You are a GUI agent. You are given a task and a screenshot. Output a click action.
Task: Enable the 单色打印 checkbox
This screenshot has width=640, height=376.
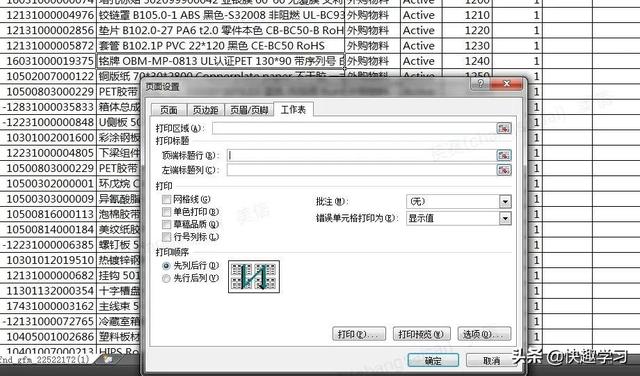166,212
